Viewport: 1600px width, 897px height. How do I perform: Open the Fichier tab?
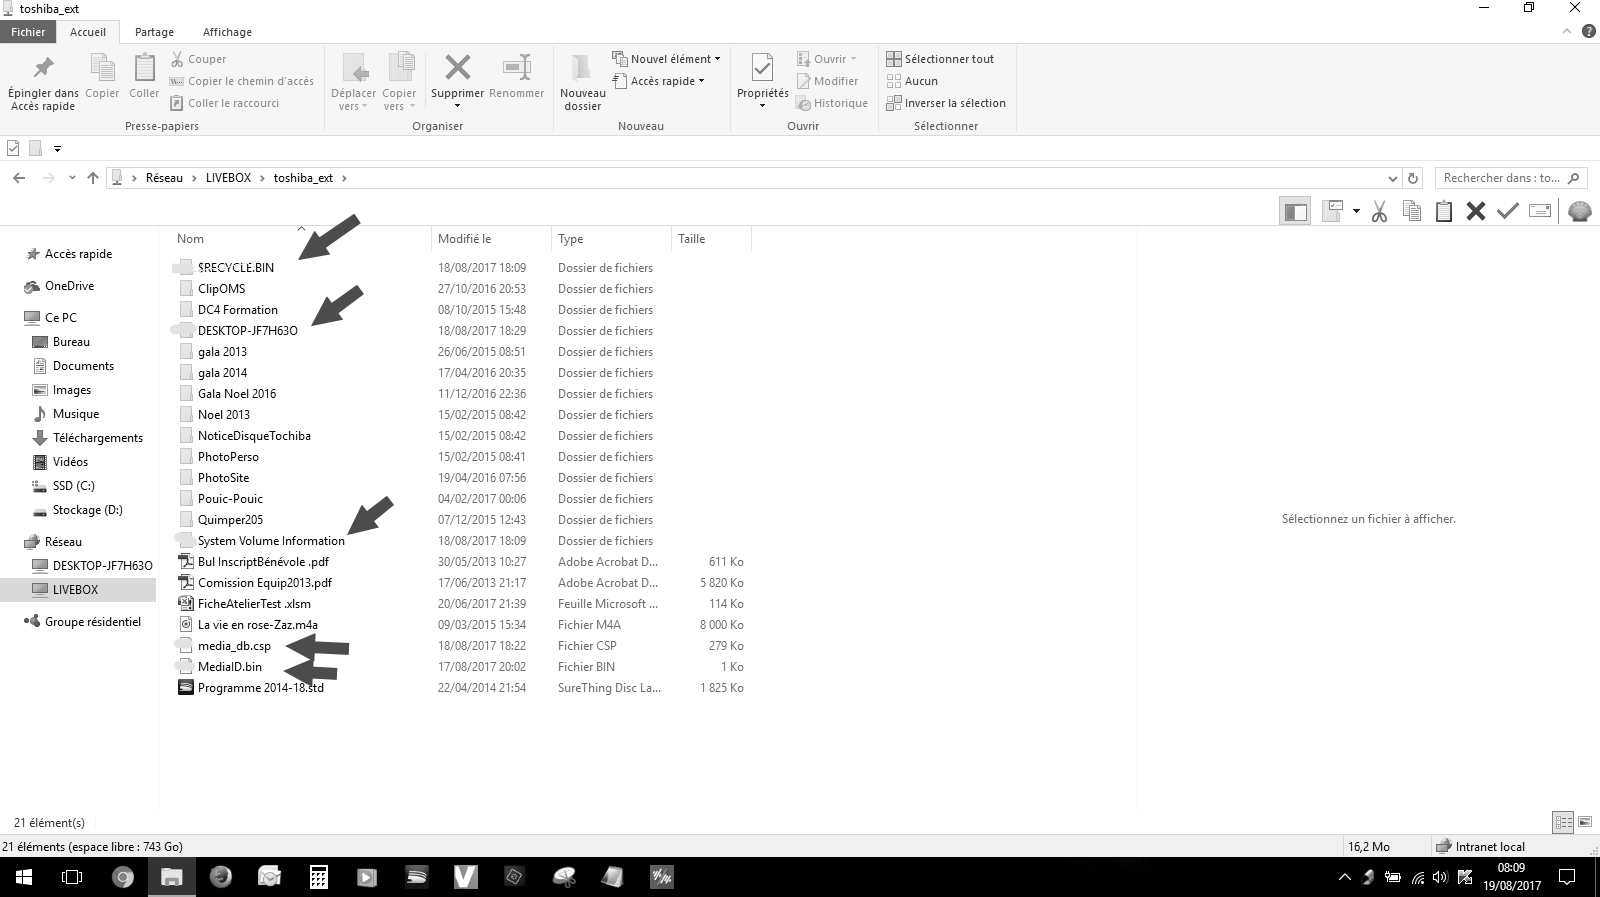pyautogui.click(x=28, y=32)
